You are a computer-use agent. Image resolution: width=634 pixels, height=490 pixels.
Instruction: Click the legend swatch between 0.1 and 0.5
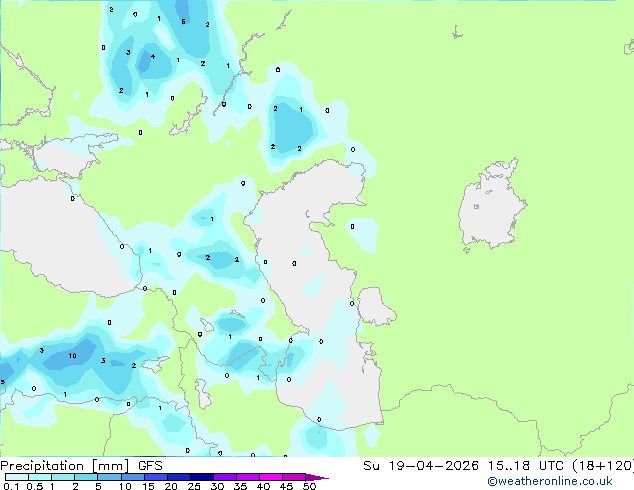point(17,477)
